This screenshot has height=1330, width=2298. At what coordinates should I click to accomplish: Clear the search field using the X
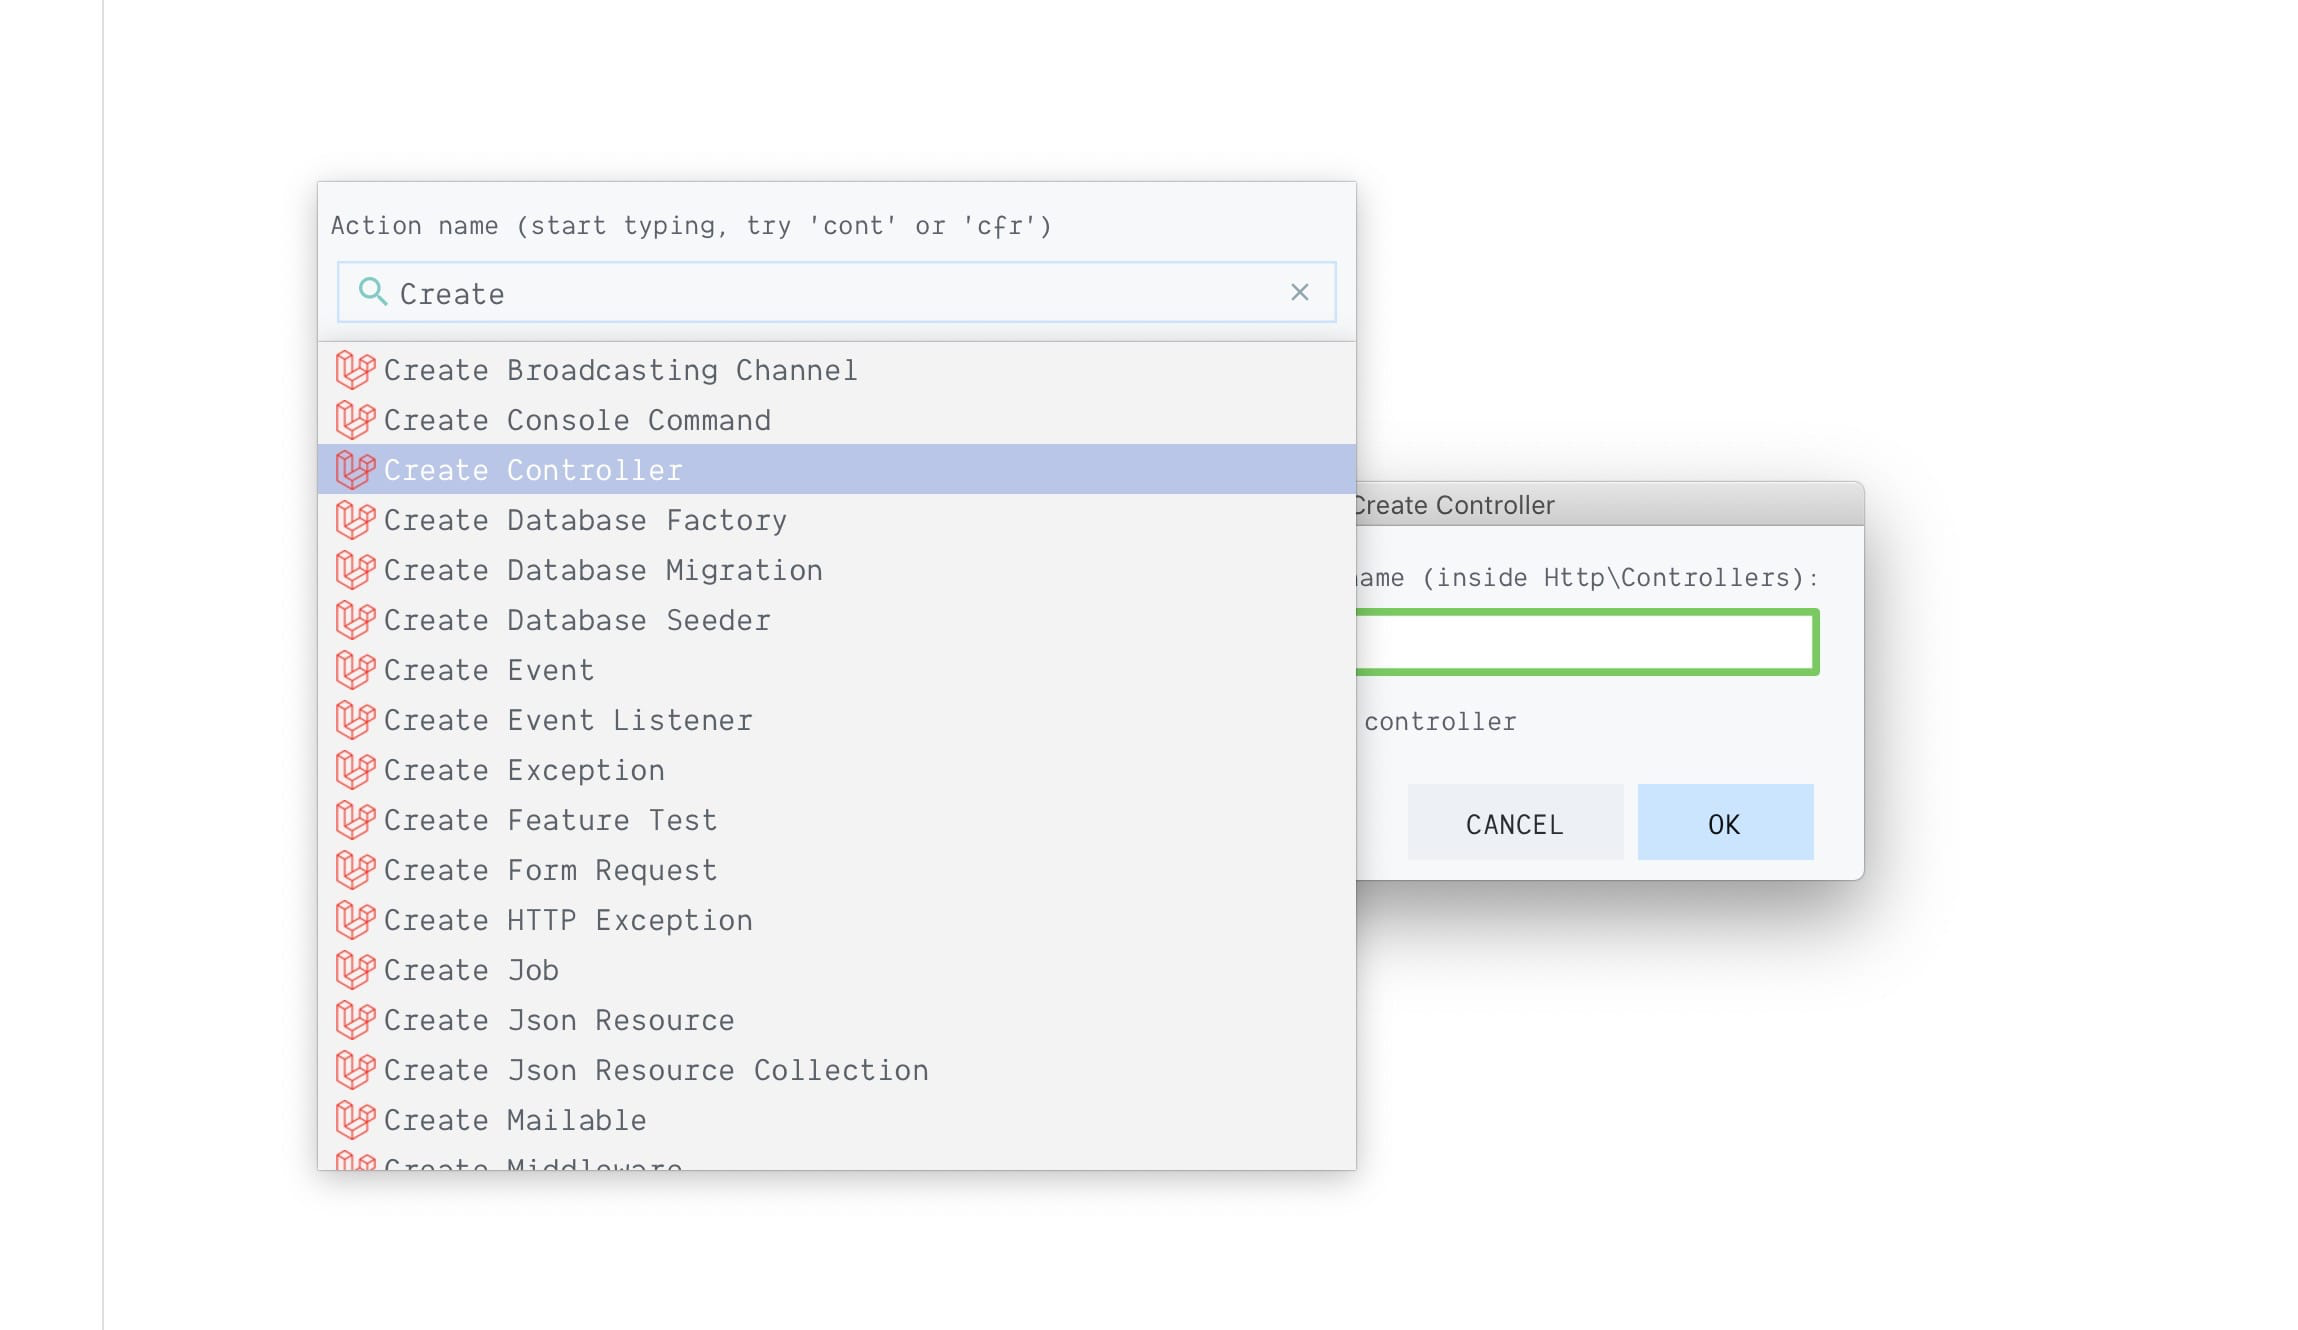(1300, 292)
